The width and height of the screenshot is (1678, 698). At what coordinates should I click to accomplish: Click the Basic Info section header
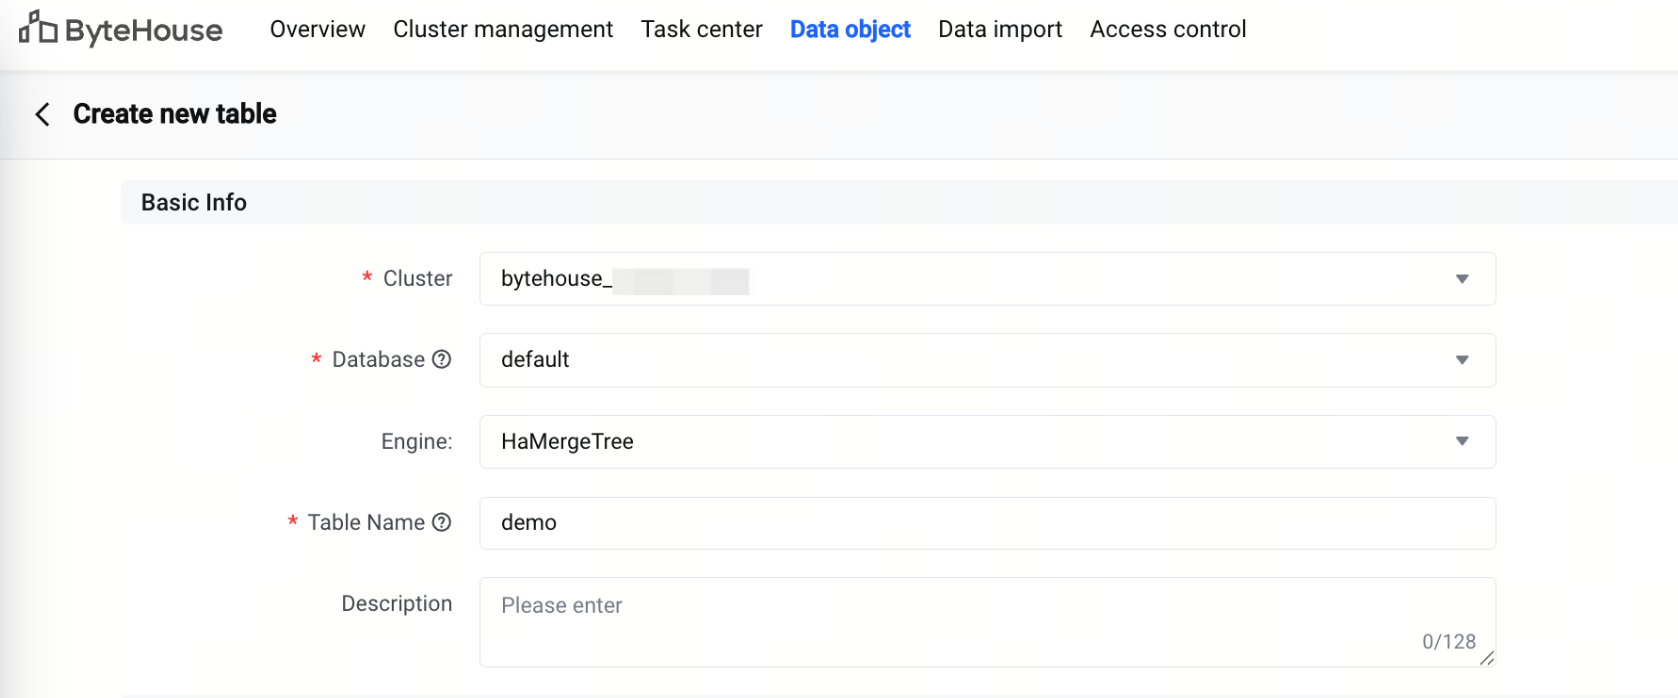[194, 203]
